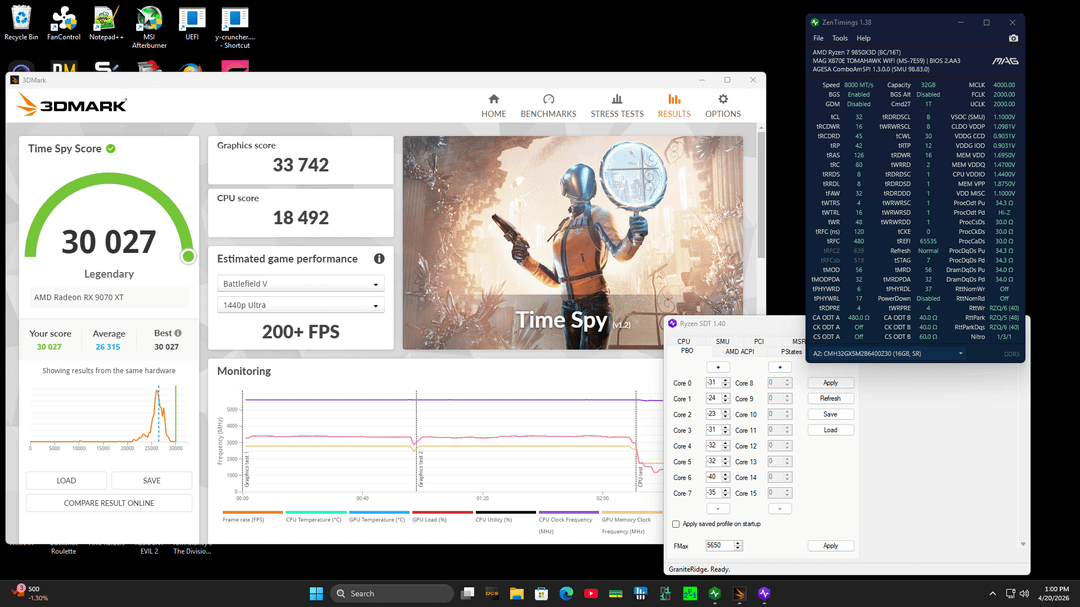Open MSI Afterburner from the desktop
Screen dimensions: 1080x607
[x=148, y=26]
